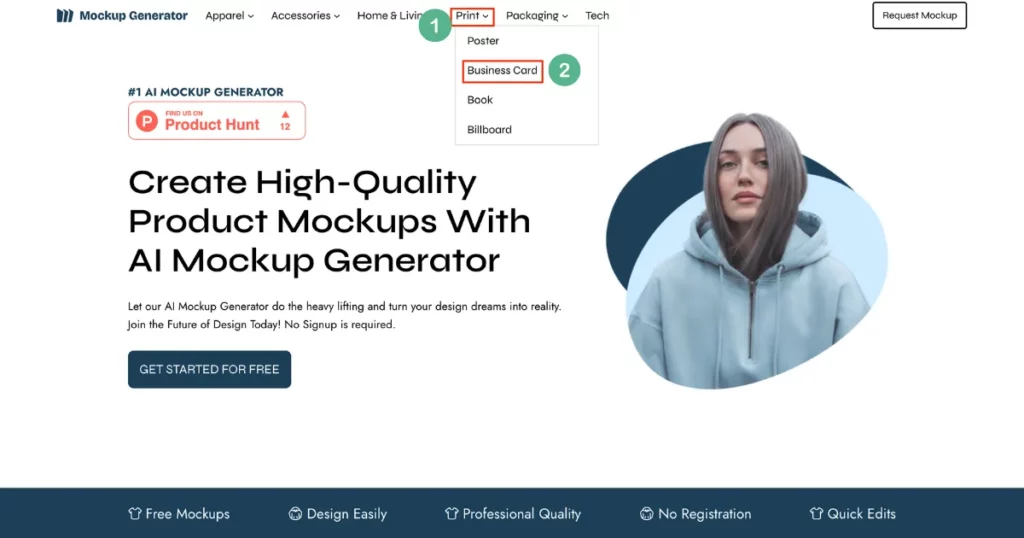Click the Design Easily icon
The width and height of the screenshot is (1024, 538).
(x=295, y=514)
